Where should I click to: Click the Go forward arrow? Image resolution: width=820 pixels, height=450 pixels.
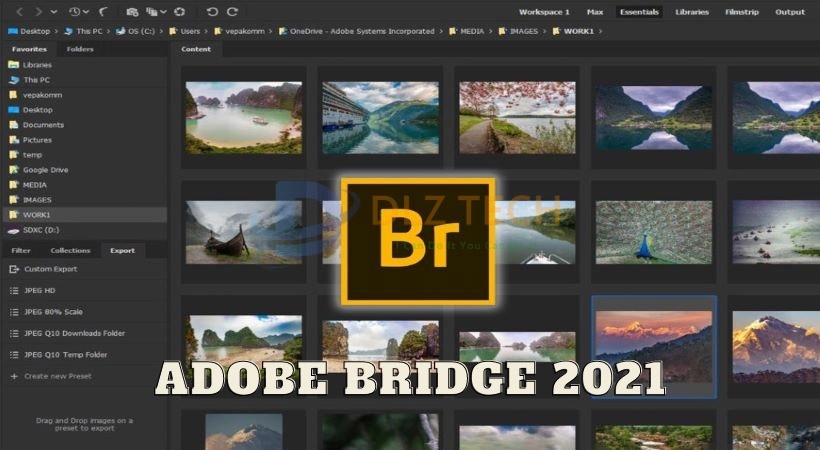point(40,12)
